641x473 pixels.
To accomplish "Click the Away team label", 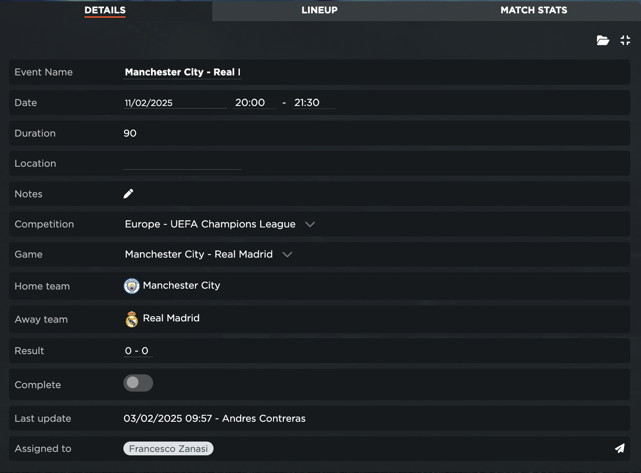I will [41, 319].
